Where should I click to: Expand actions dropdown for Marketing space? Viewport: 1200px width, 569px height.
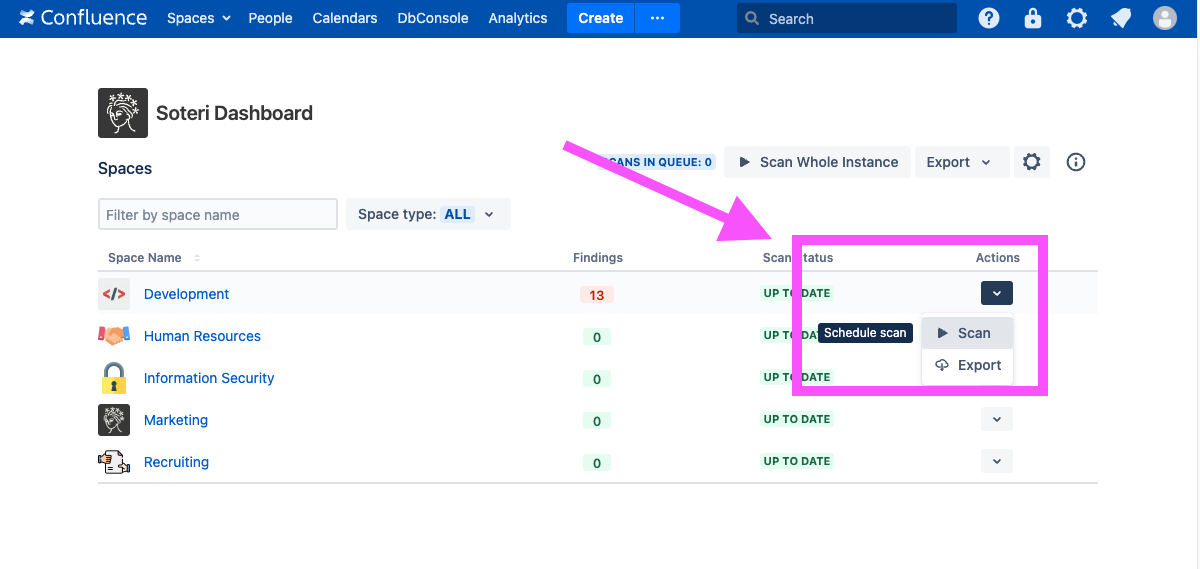996,419
